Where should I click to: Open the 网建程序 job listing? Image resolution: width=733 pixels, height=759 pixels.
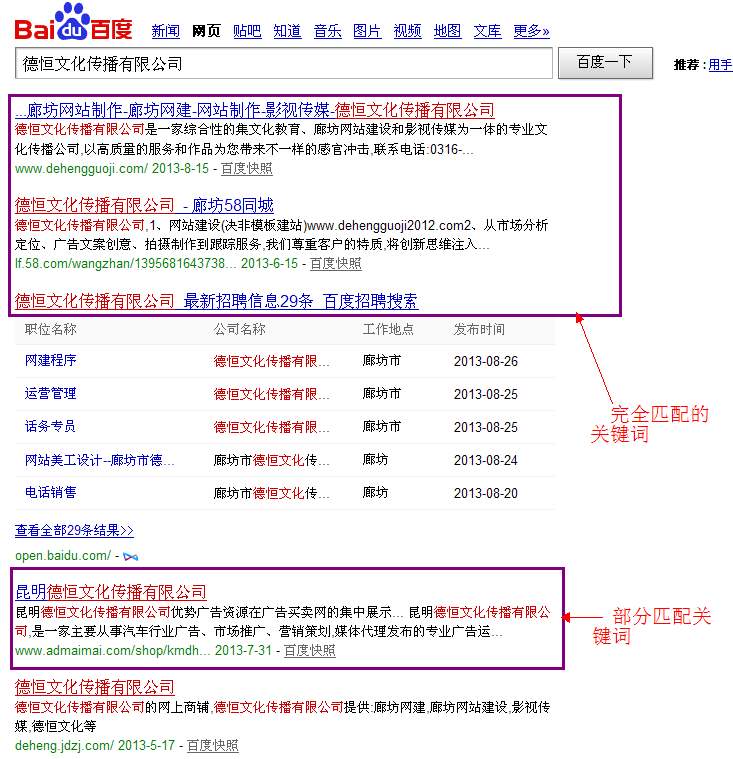(x=50, y=360)
